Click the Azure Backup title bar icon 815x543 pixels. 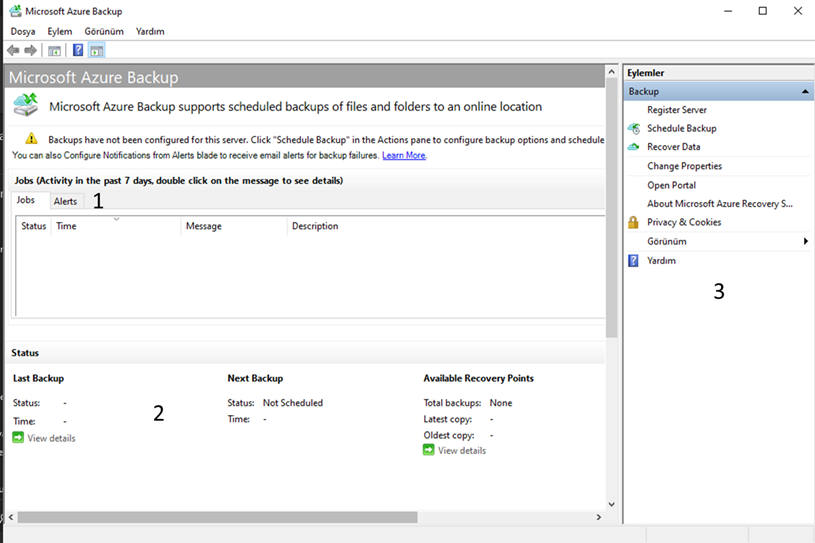(16, 11)
